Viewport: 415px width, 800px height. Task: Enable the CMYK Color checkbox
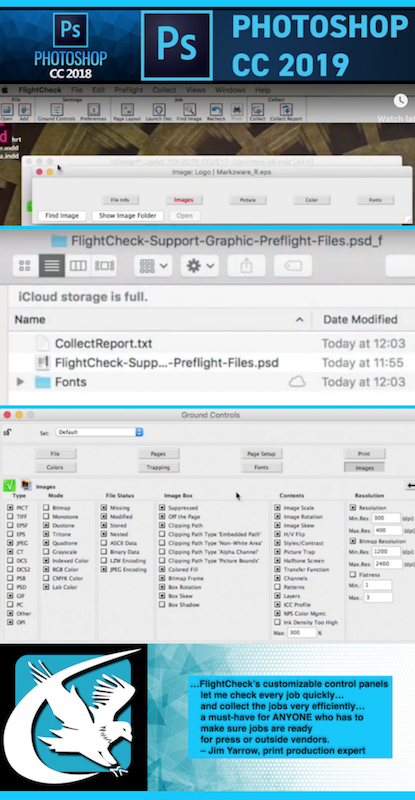click(x=46, y=578)
